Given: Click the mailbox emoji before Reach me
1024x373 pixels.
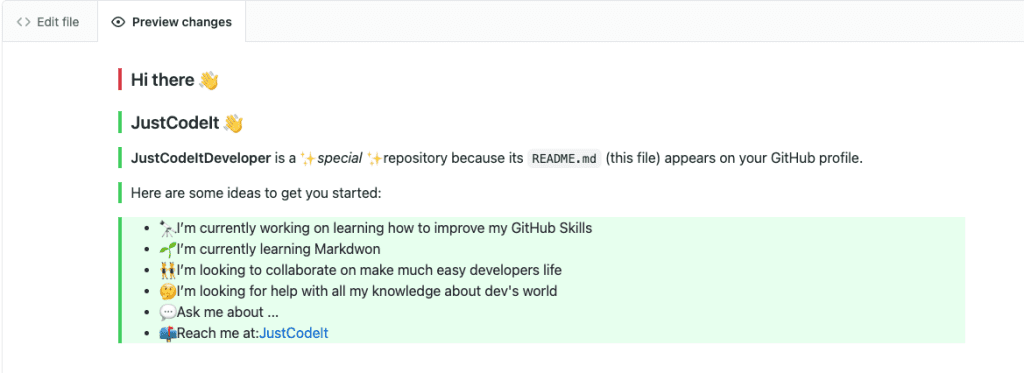Looking at the screenshot, I should 168,333.
